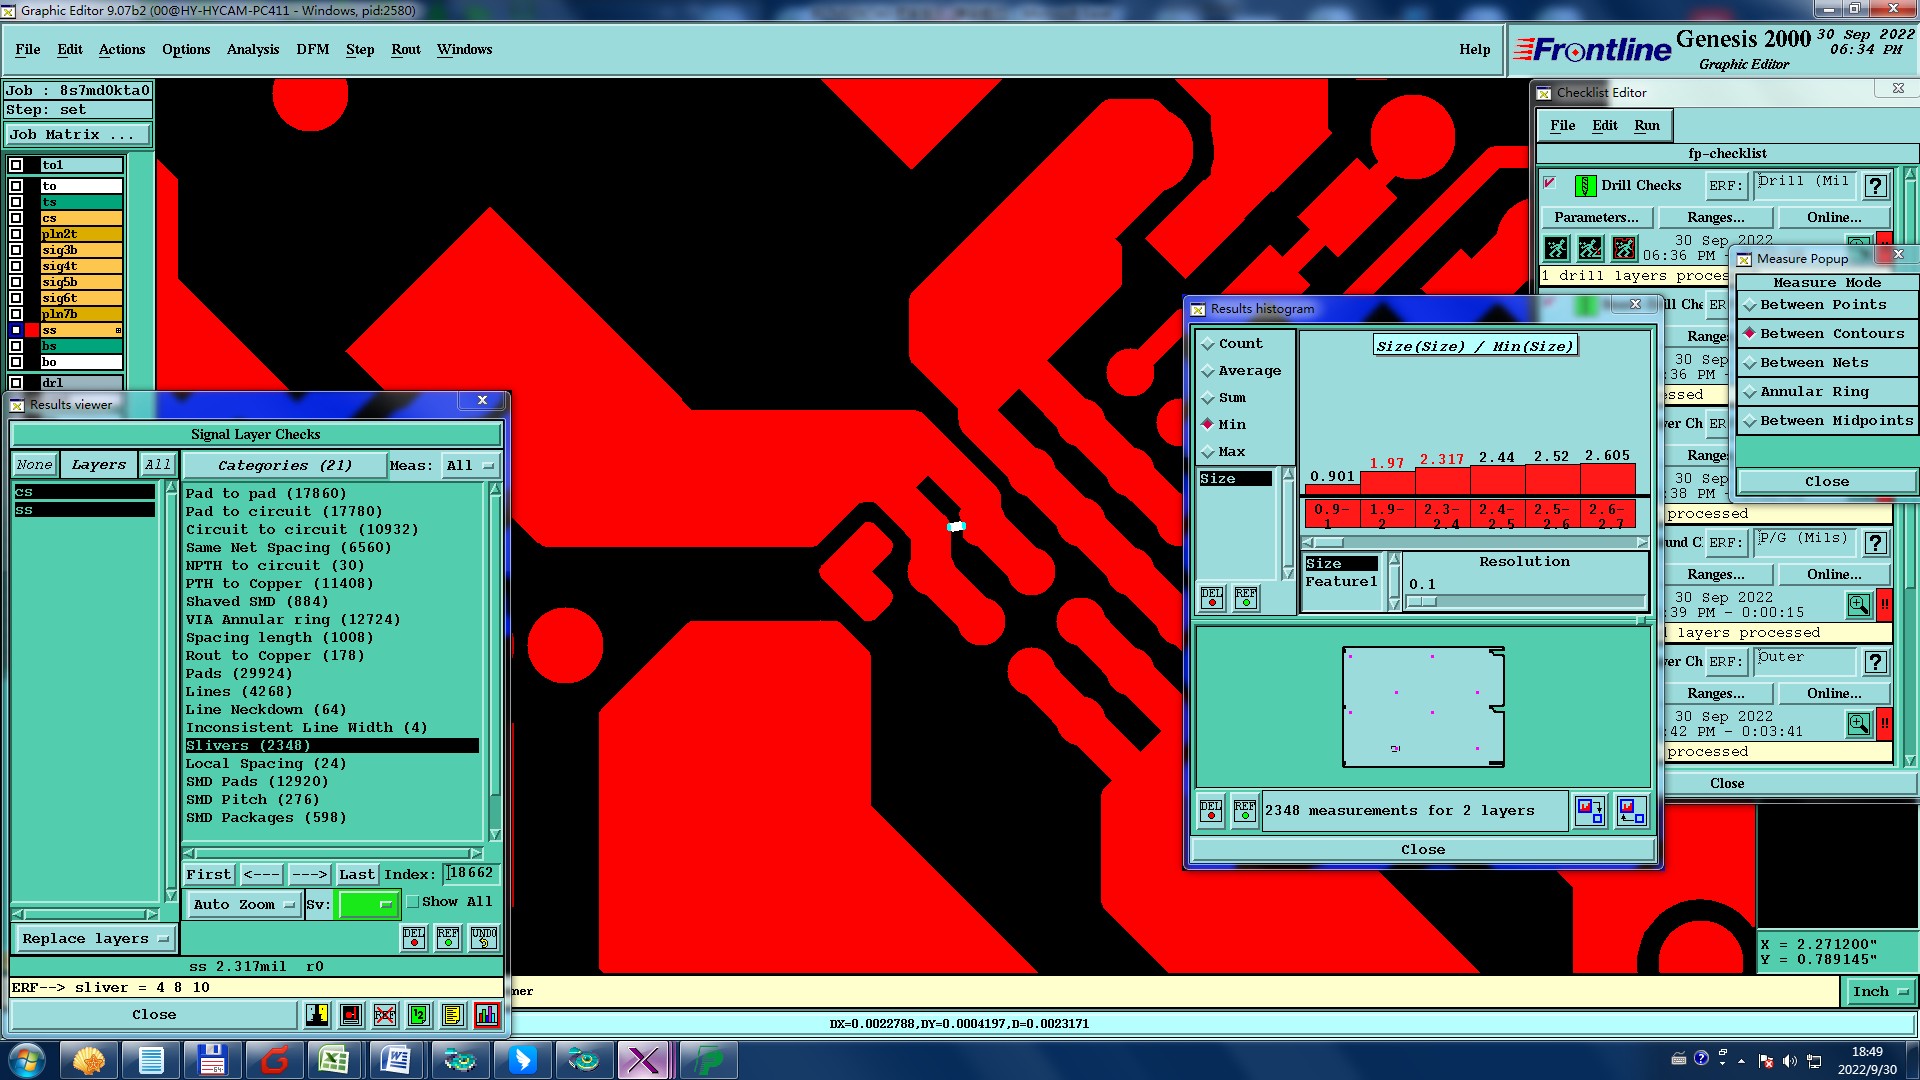The image size is (1920, 1080).
Task: Open the Analysis menu
Action: point(252,49)
